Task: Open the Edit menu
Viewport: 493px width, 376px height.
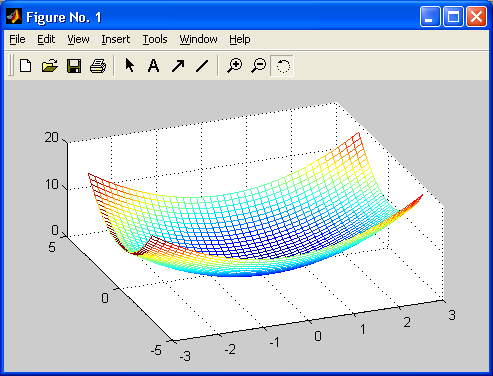Action: [x=46, y=39]
